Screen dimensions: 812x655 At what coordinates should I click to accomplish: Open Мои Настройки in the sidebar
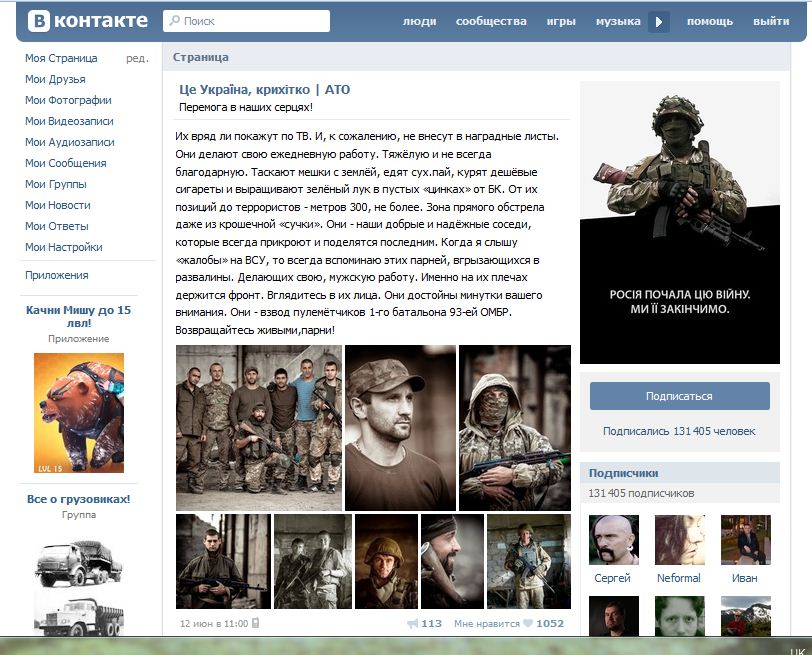click(64, 247)
